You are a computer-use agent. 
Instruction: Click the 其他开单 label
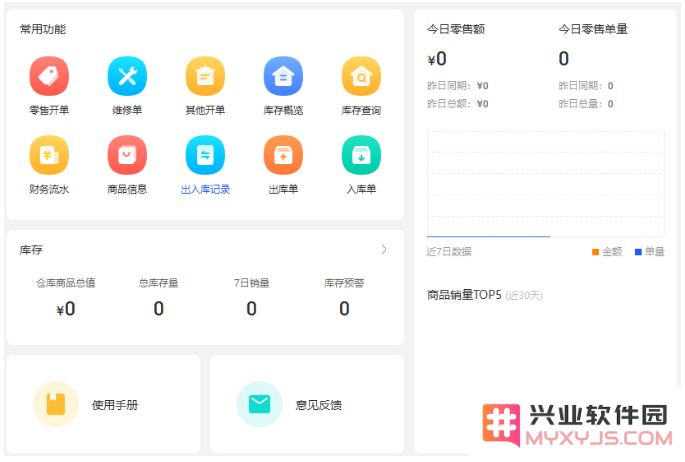pos(205,110)
